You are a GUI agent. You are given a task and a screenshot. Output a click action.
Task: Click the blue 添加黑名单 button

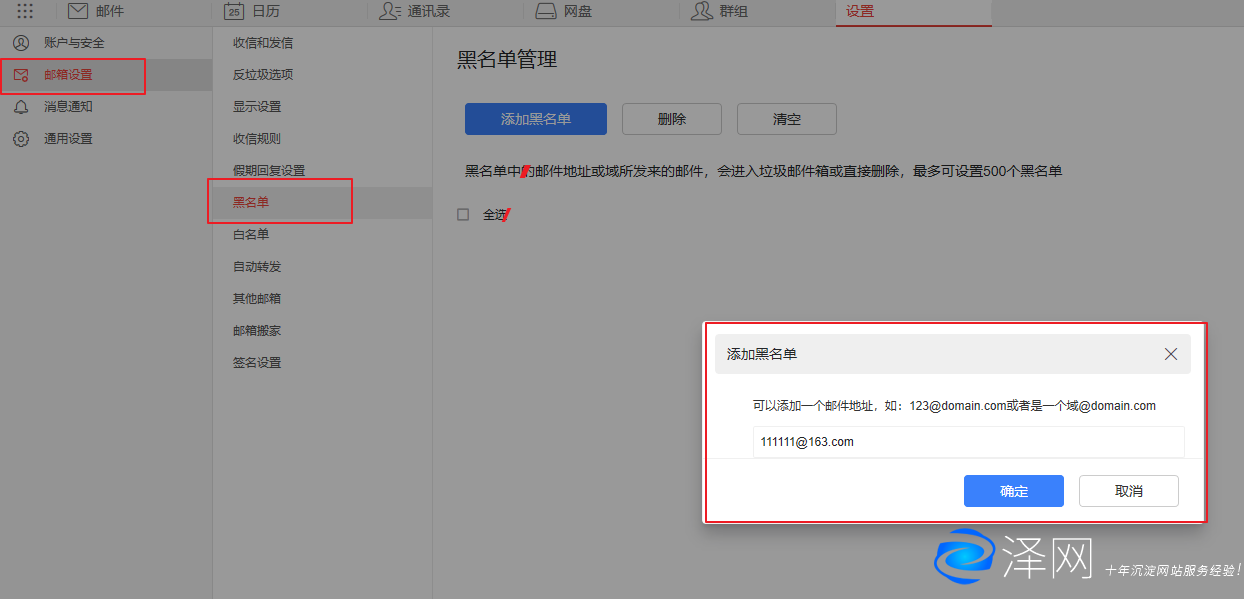(536, 119)
